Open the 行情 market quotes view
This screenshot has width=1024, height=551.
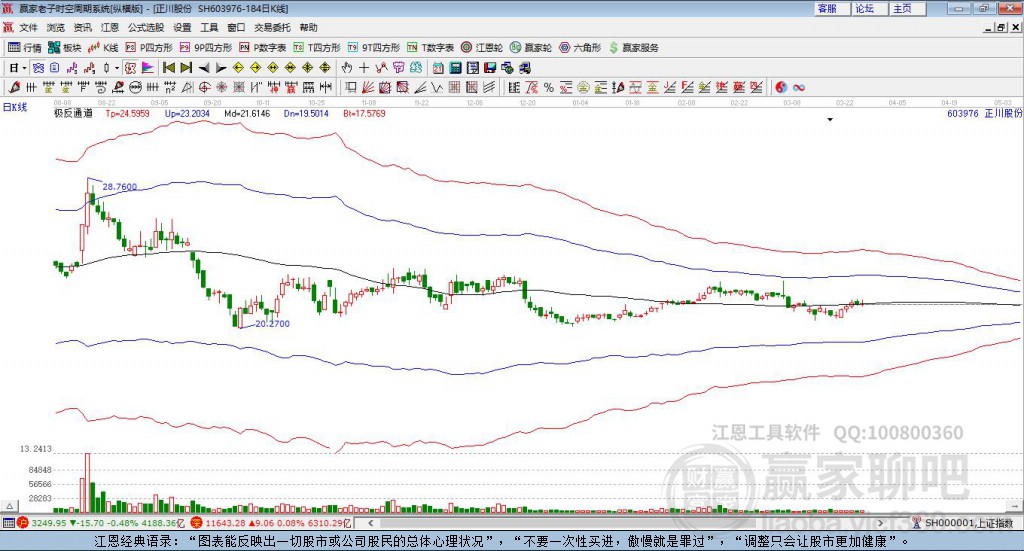click(24, 48)
